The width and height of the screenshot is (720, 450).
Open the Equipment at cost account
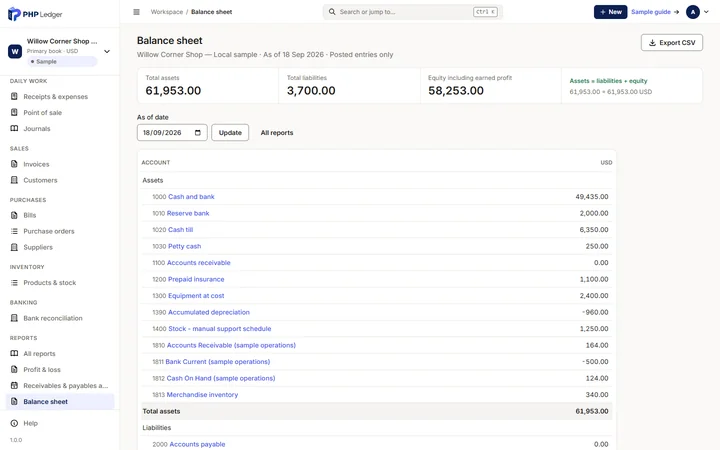196,296
